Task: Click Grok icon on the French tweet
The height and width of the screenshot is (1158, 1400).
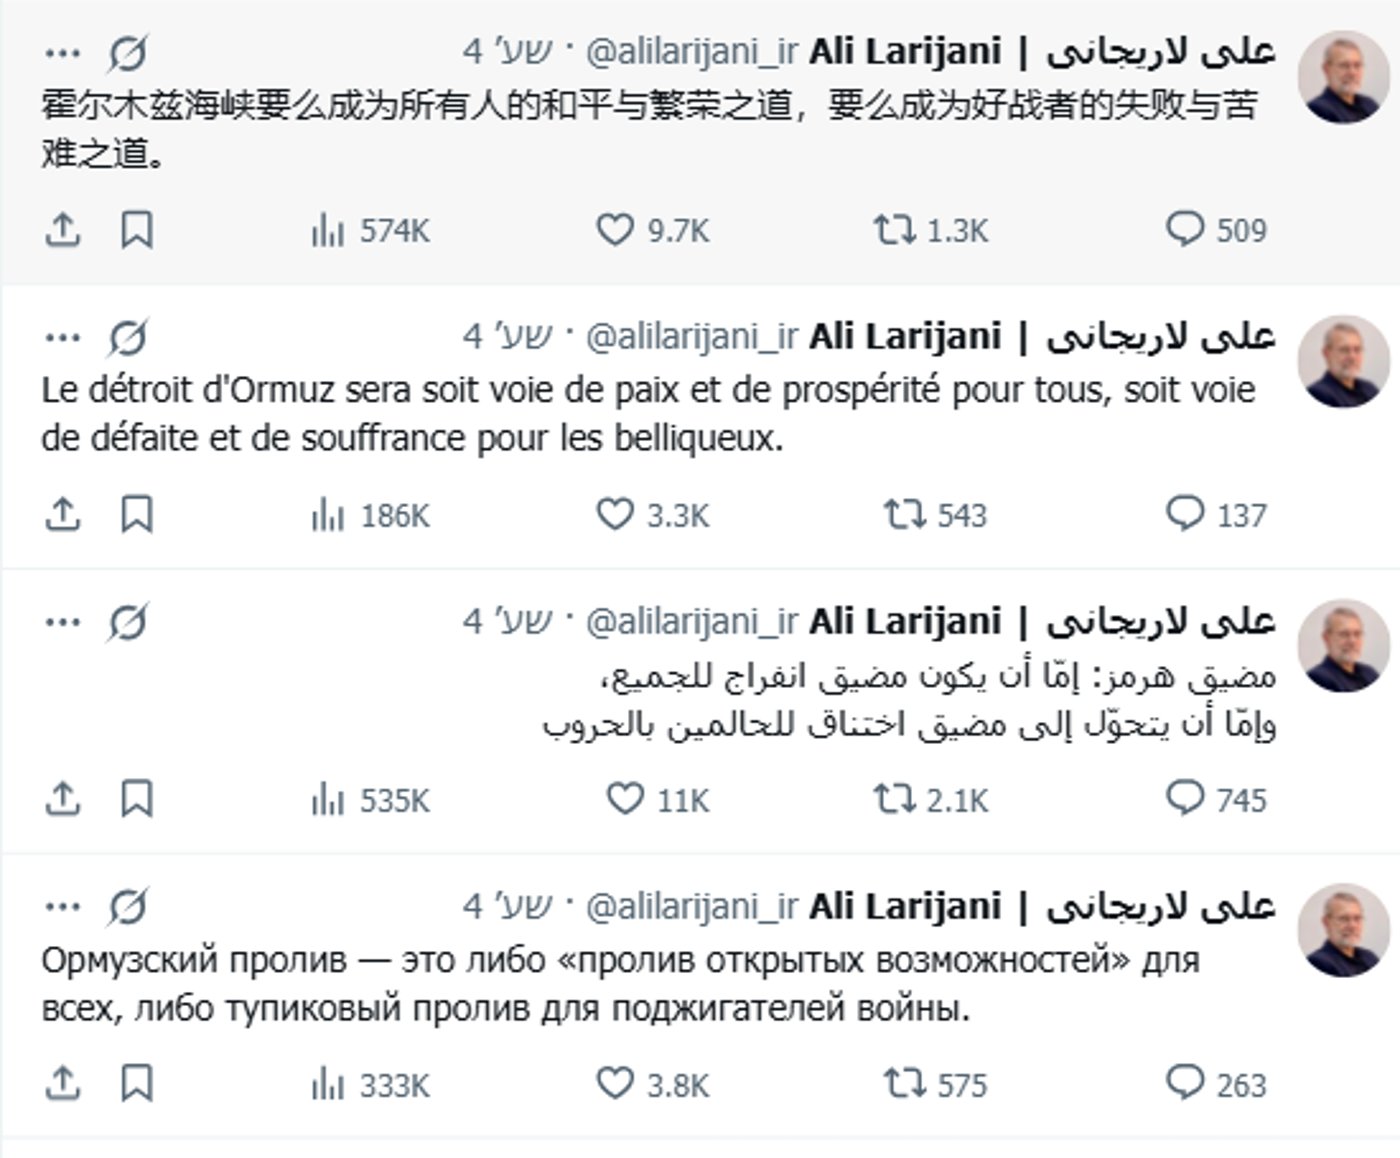Action: [x=127, y=338]
